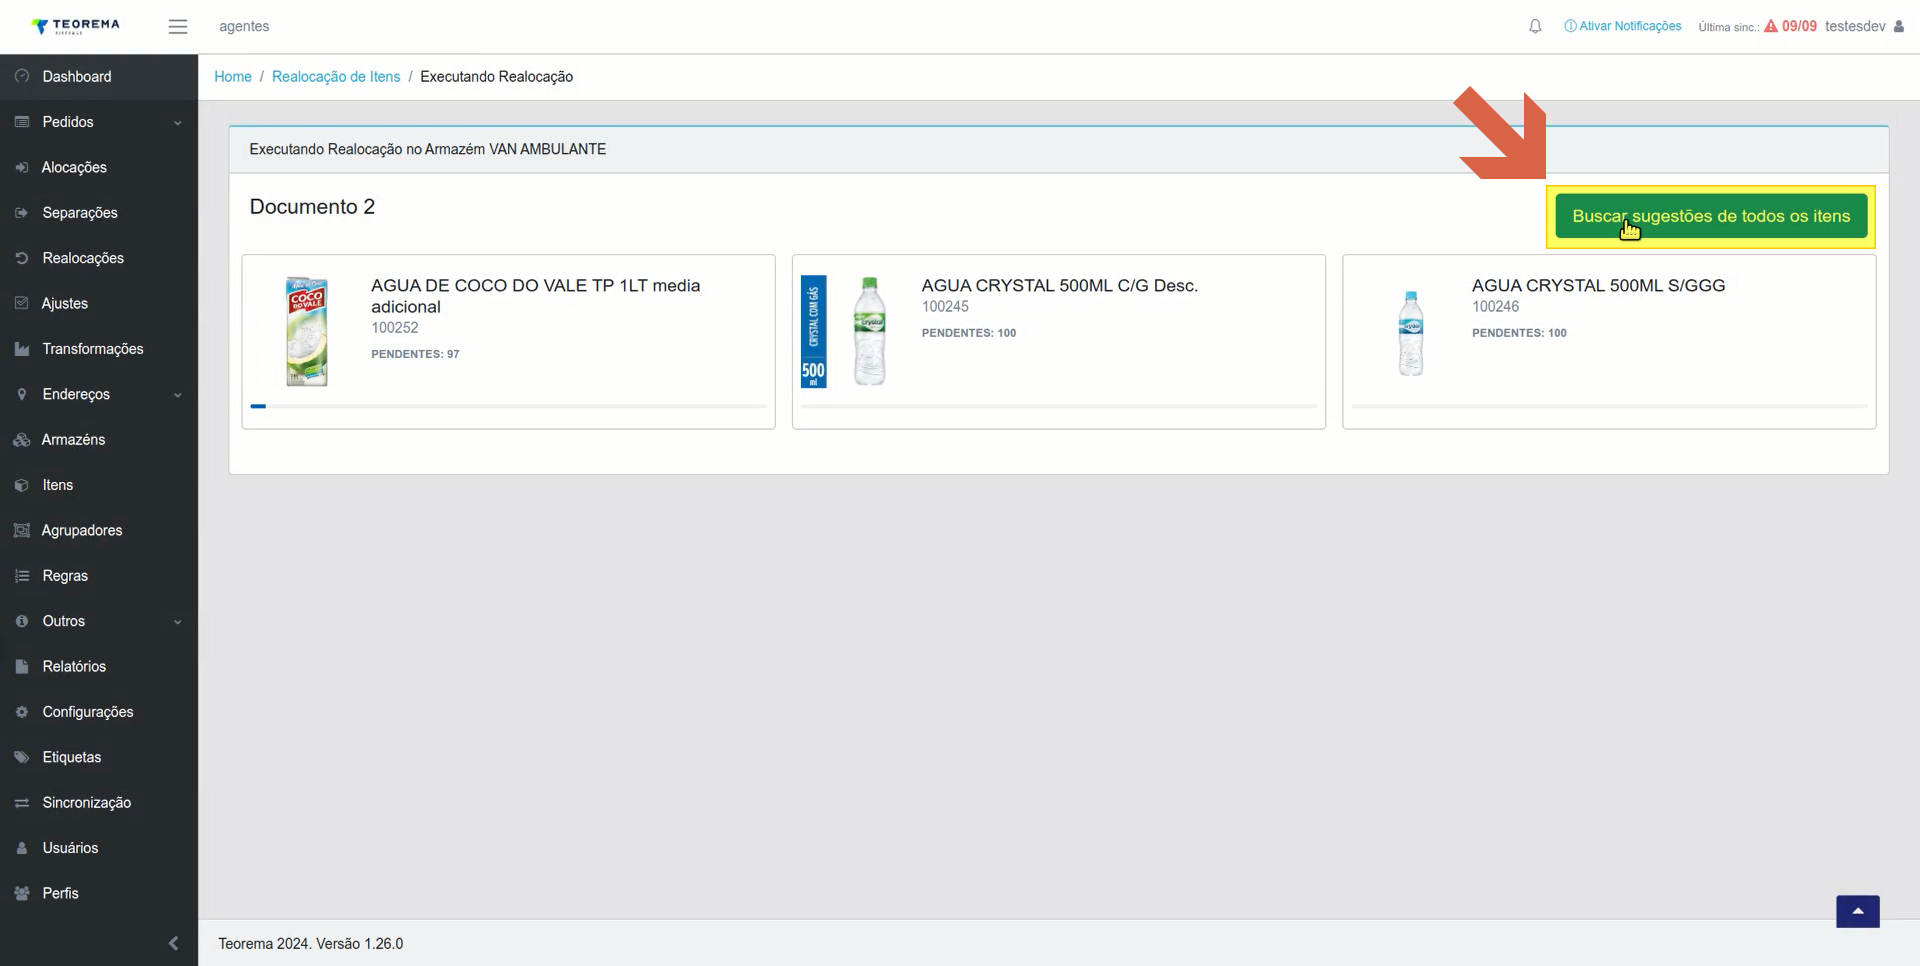
Task: Follow the Home breadcrumb link
Action: pos(233,77)
